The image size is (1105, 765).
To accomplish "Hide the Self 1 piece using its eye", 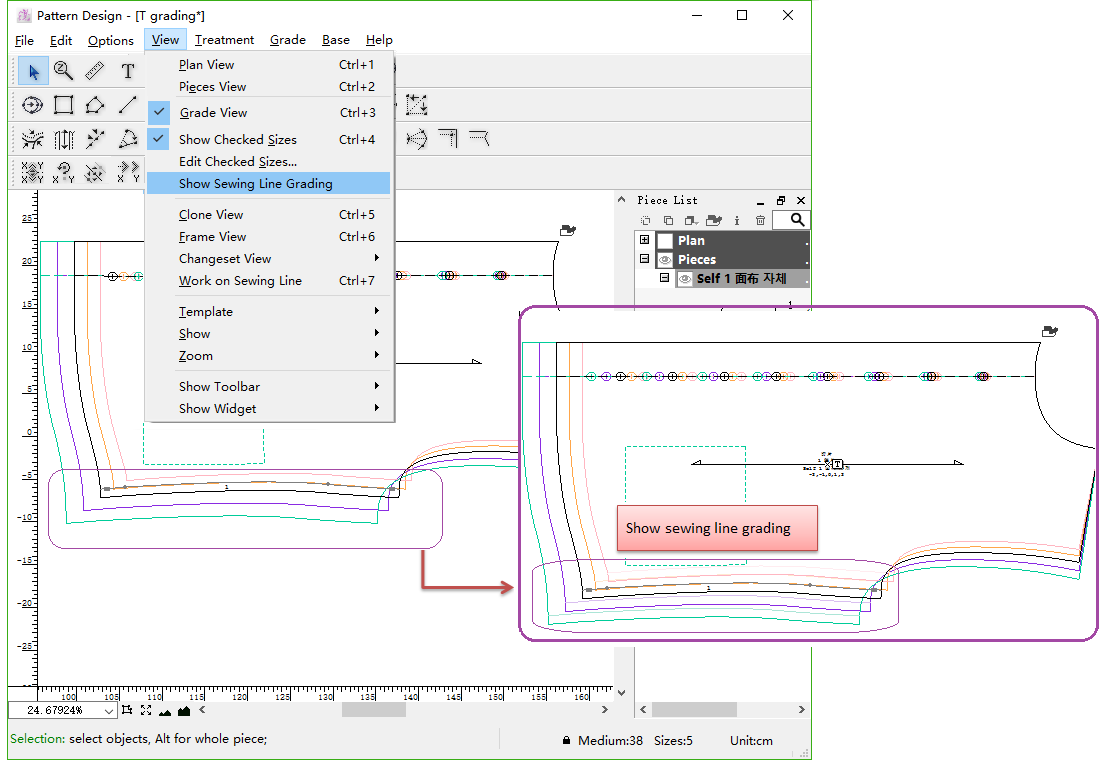I will click(x=685, y=279).
